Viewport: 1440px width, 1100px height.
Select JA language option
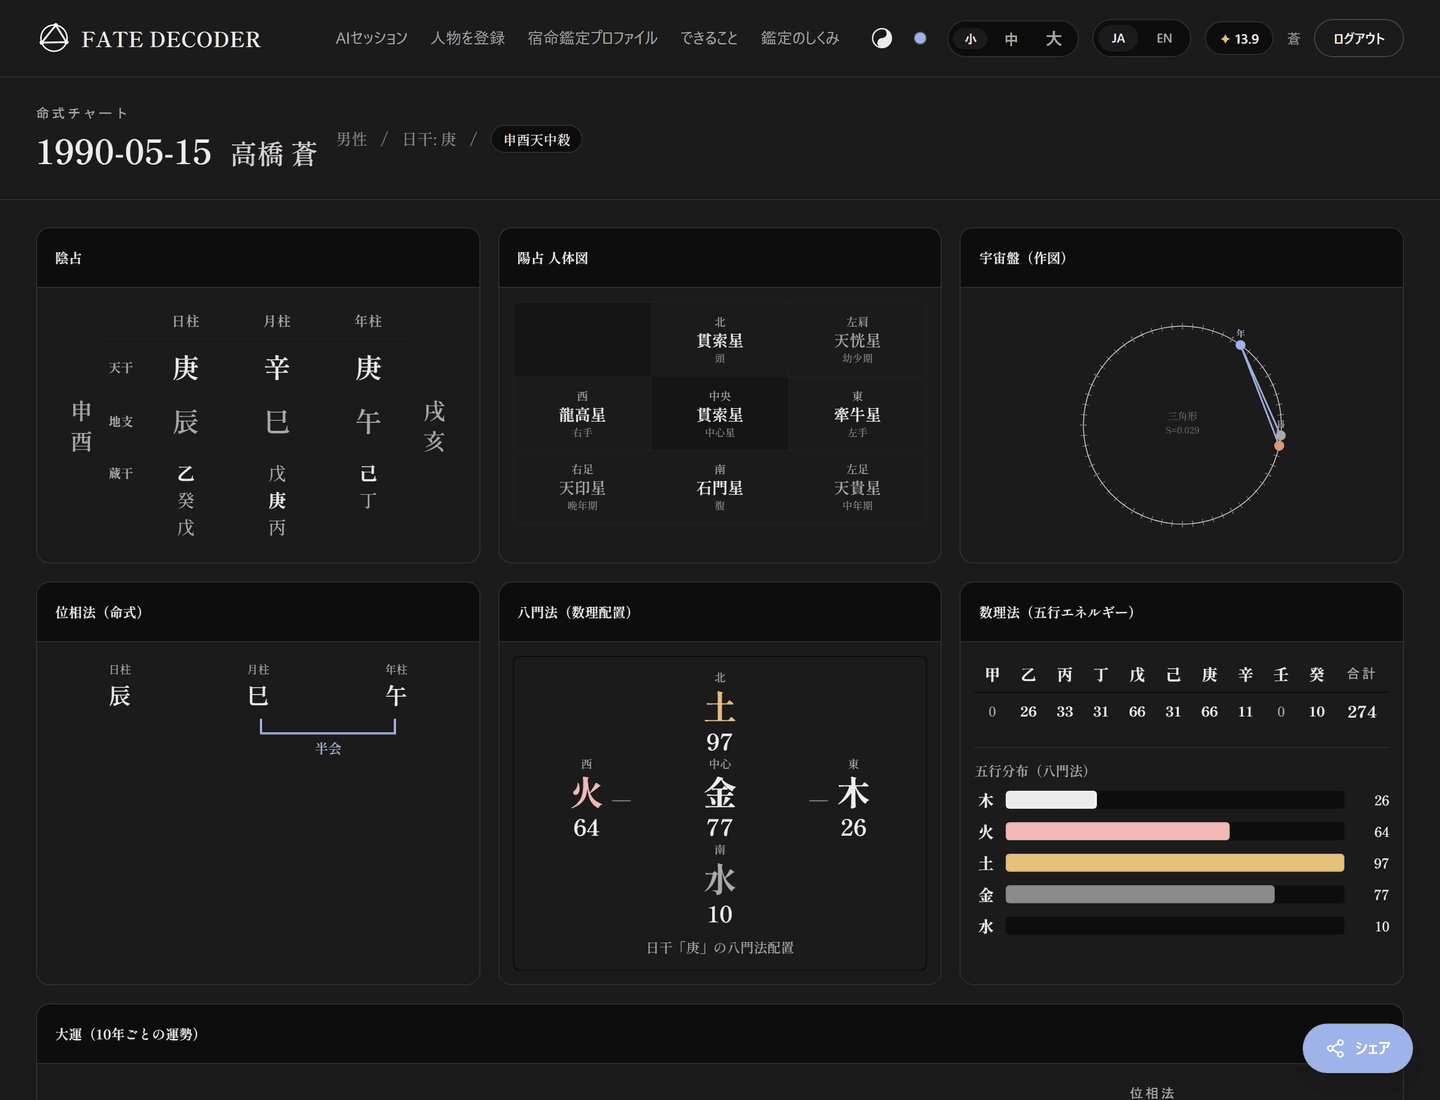(1118, 39)
